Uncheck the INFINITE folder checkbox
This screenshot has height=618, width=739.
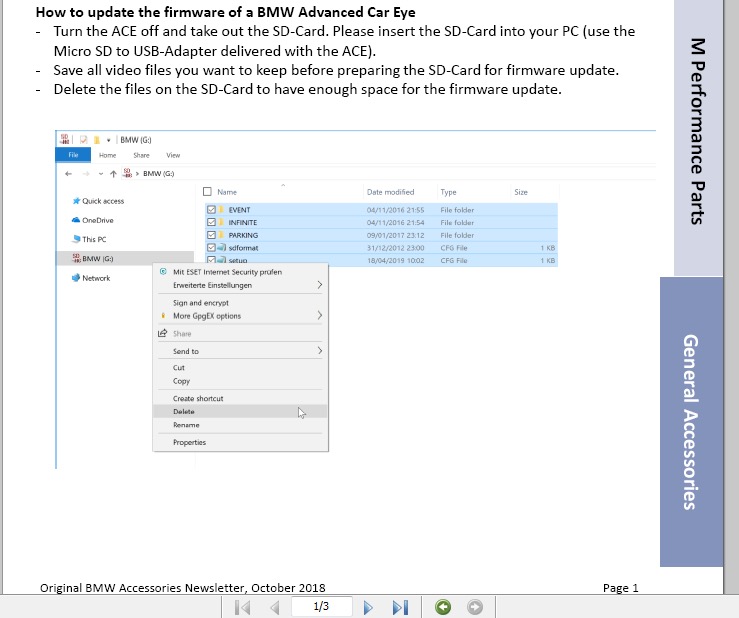point(211,222)
